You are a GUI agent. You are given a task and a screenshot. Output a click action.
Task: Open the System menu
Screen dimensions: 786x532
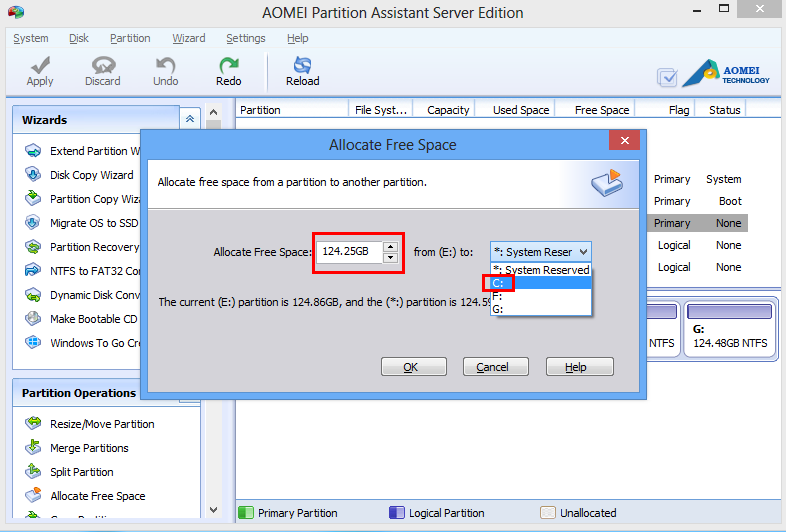(31, 38)
